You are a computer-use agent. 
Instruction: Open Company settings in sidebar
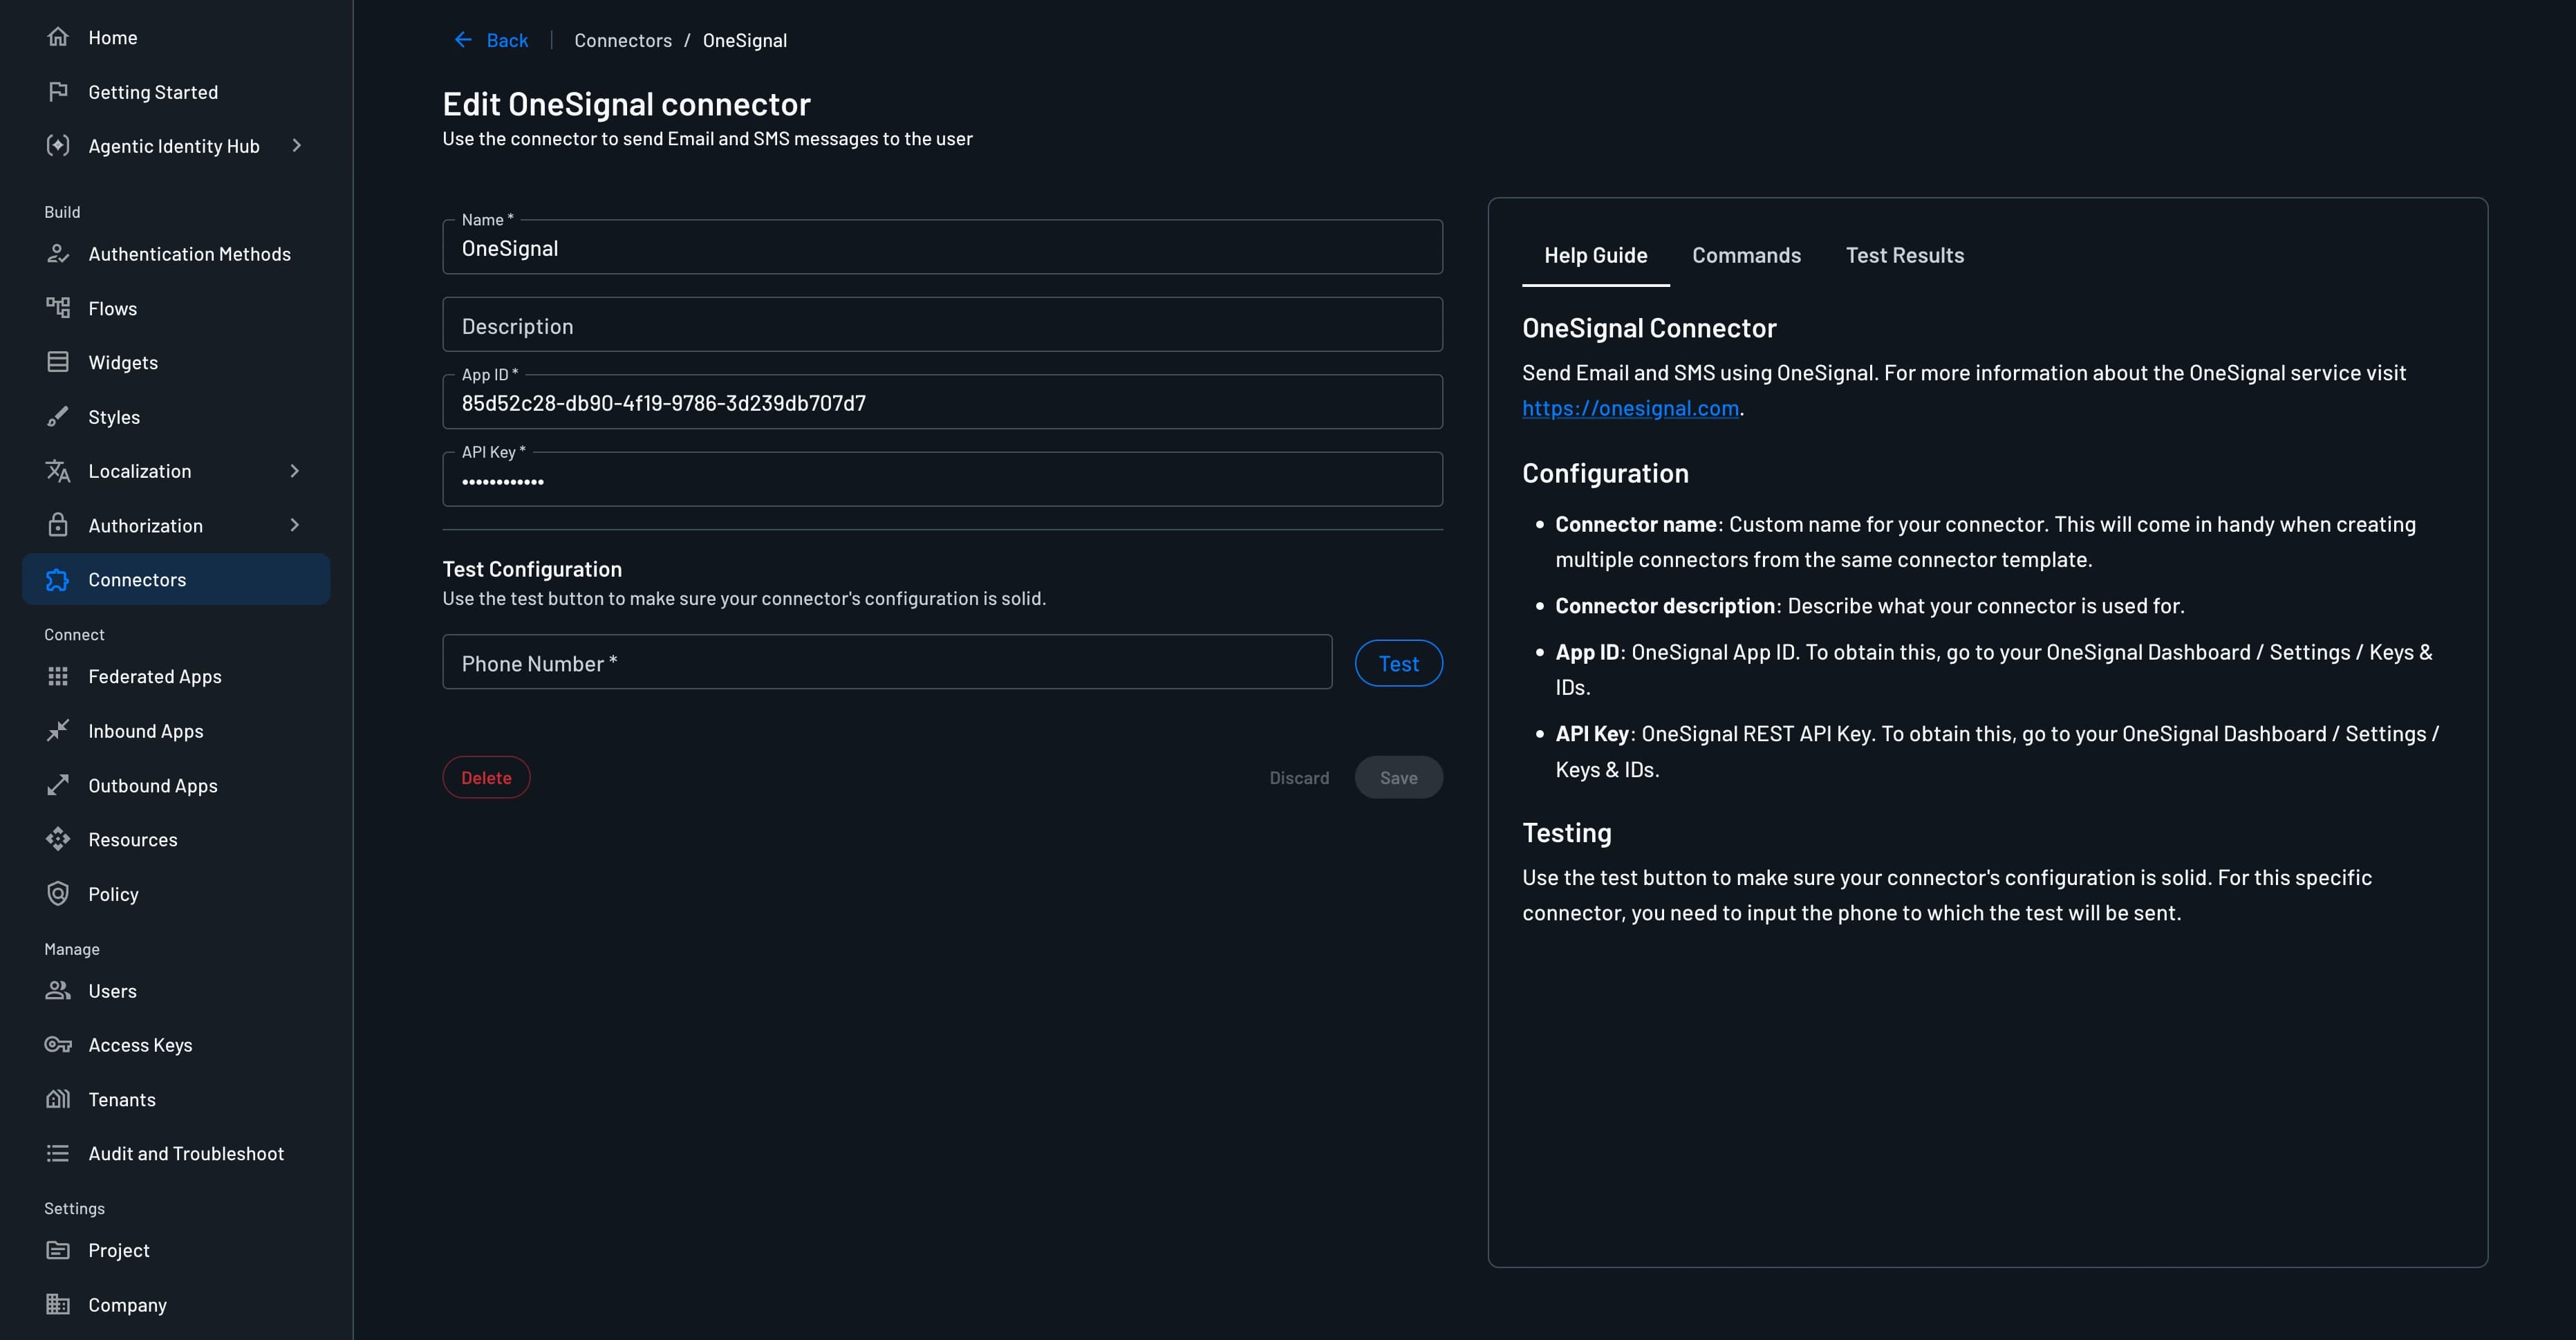click(176, 1305)
